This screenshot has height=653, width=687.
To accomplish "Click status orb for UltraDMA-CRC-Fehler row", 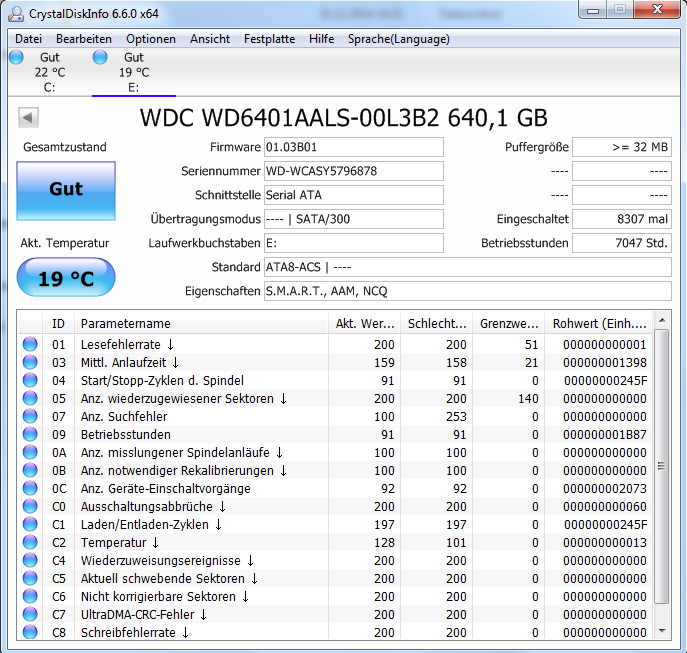I will [30, 614].
